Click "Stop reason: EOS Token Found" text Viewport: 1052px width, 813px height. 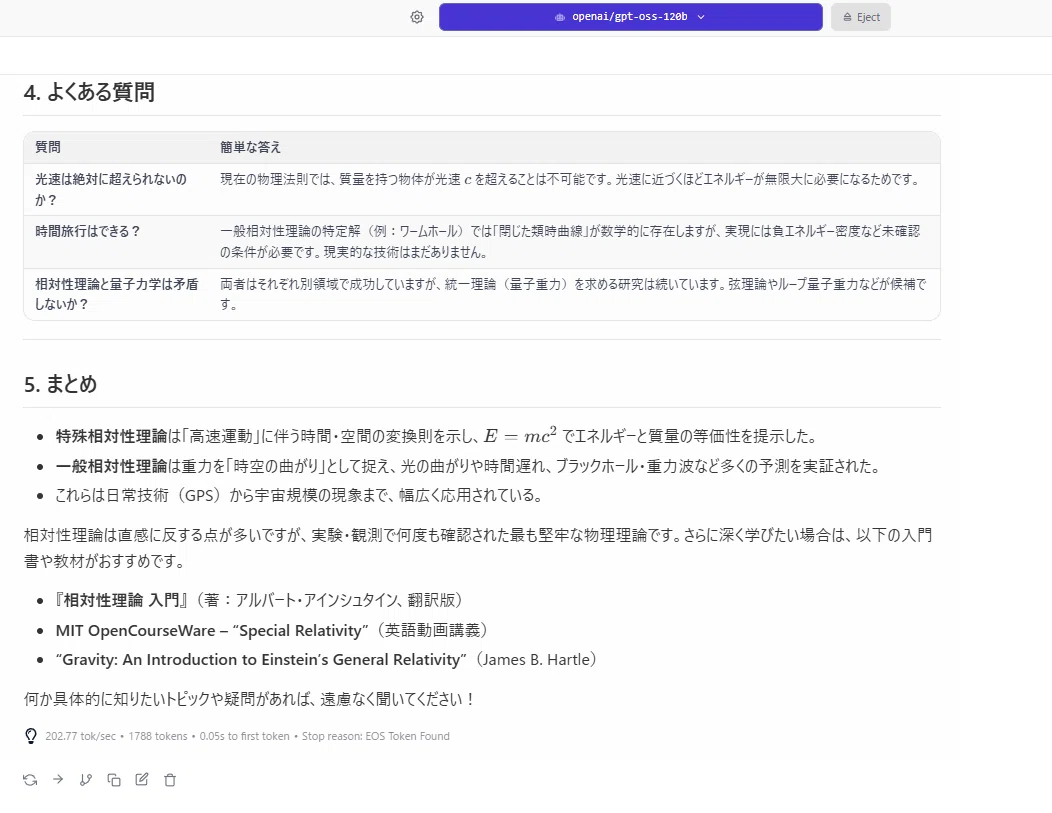(x=376, y=736)
